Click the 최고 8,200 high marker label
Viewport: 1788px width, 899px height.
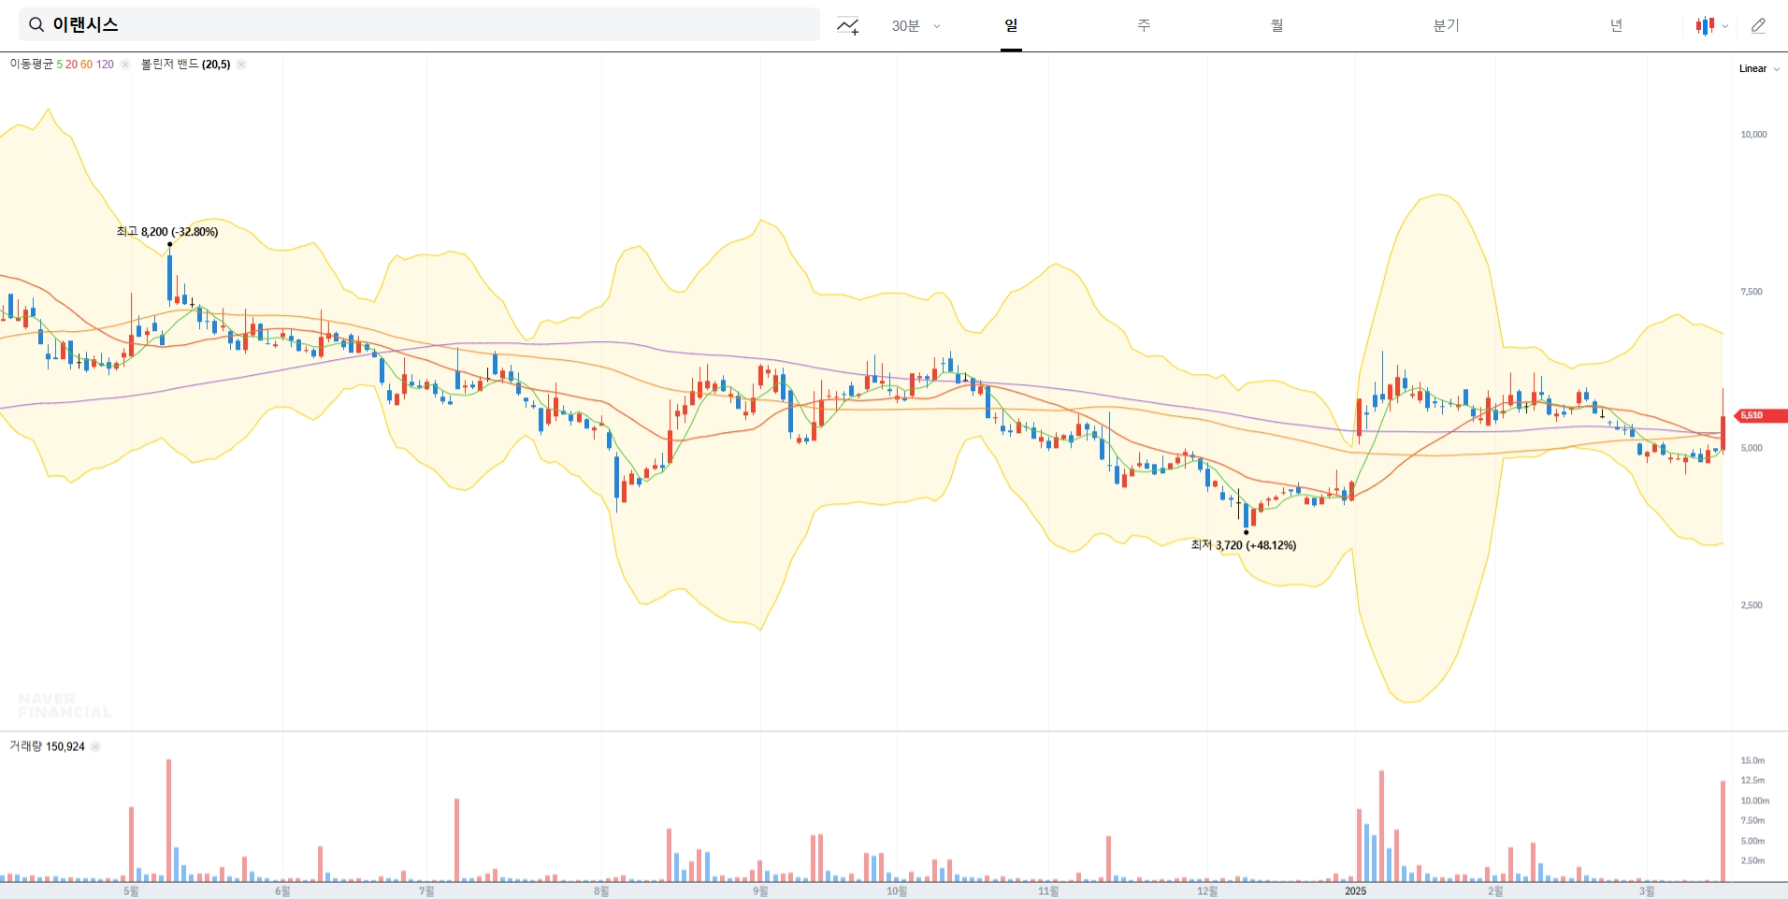pyautogui.click(x=167, y=232)
